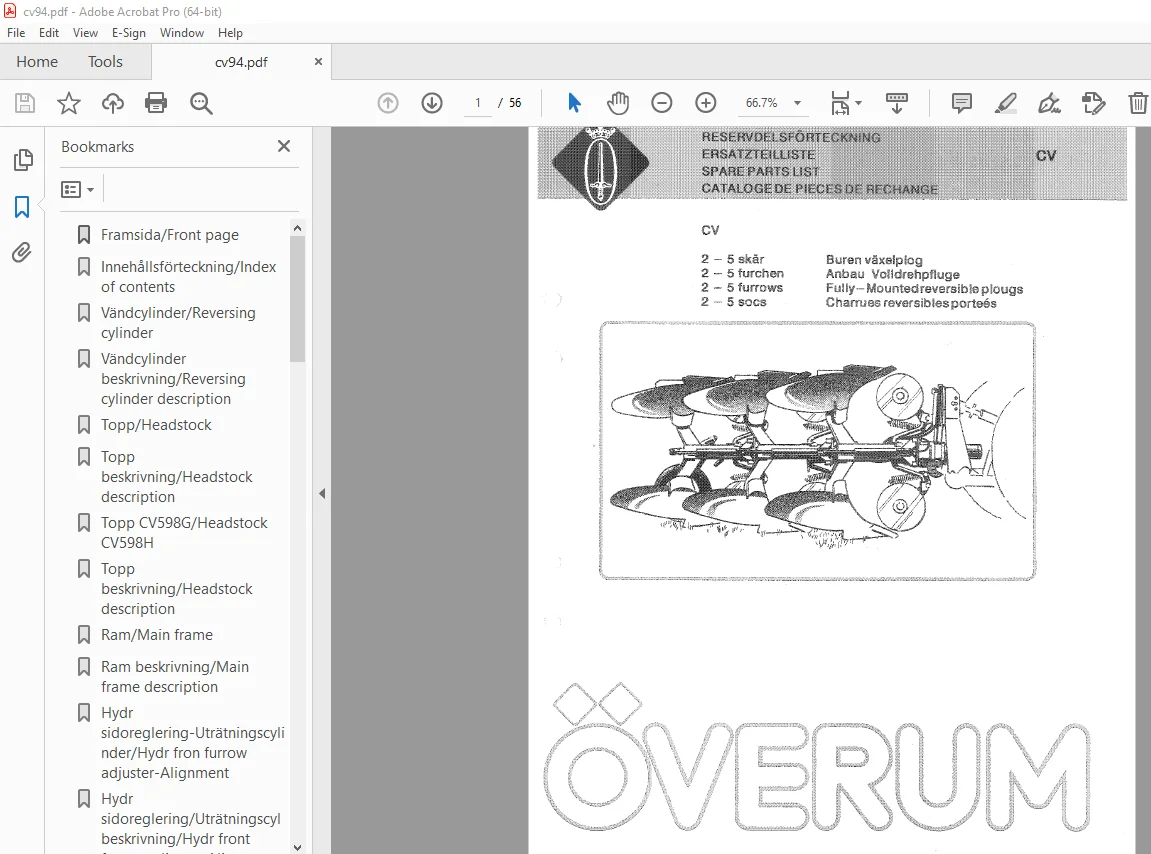Click the plough illustration on page
The width and height of the screenshot is (1151, 854).
tap(817, 451)
